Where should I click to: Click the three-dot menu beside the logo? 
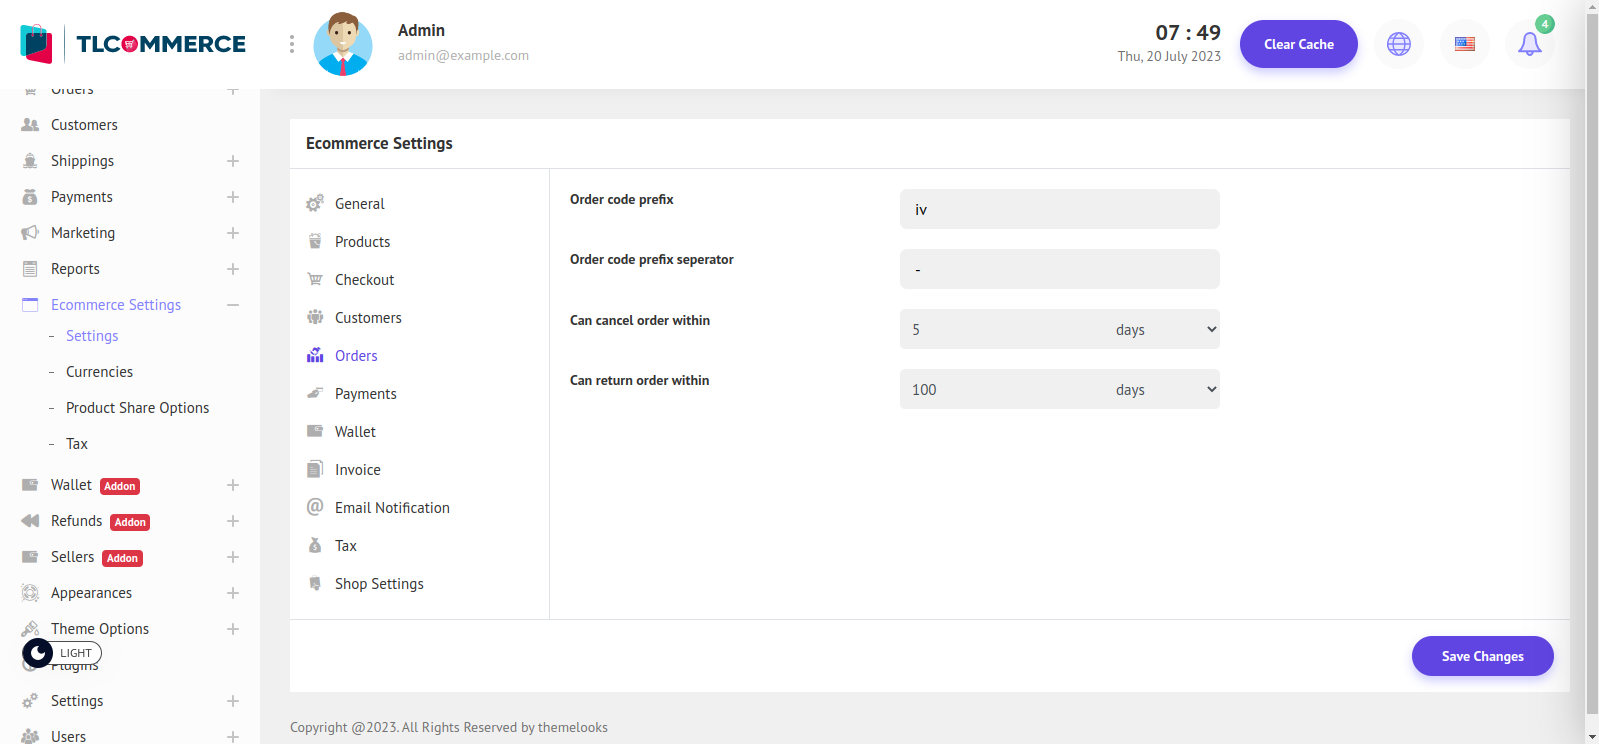pos(291,44)
